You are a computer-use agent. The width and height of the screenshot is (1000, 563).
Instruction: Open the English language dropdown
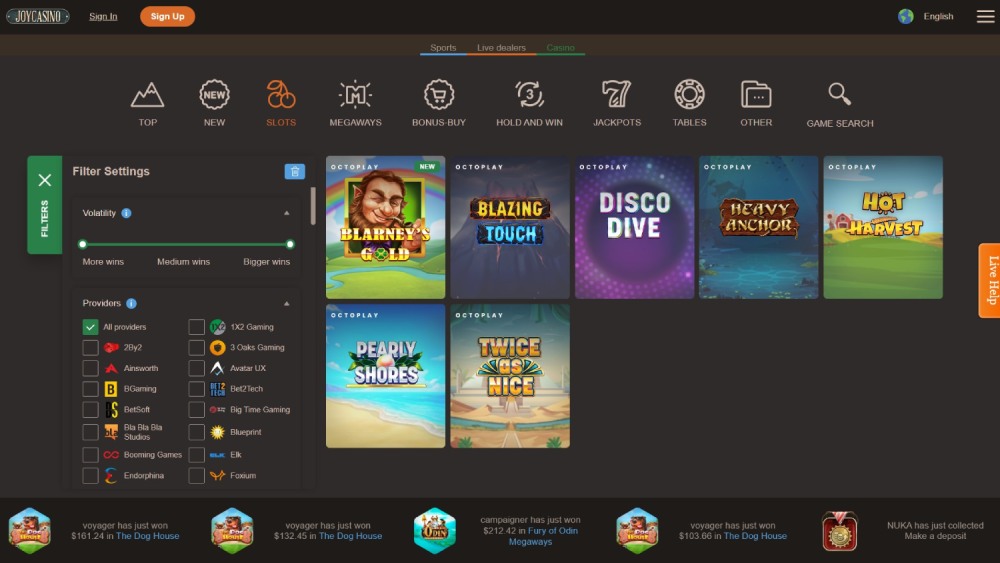[x=938, y=17]
